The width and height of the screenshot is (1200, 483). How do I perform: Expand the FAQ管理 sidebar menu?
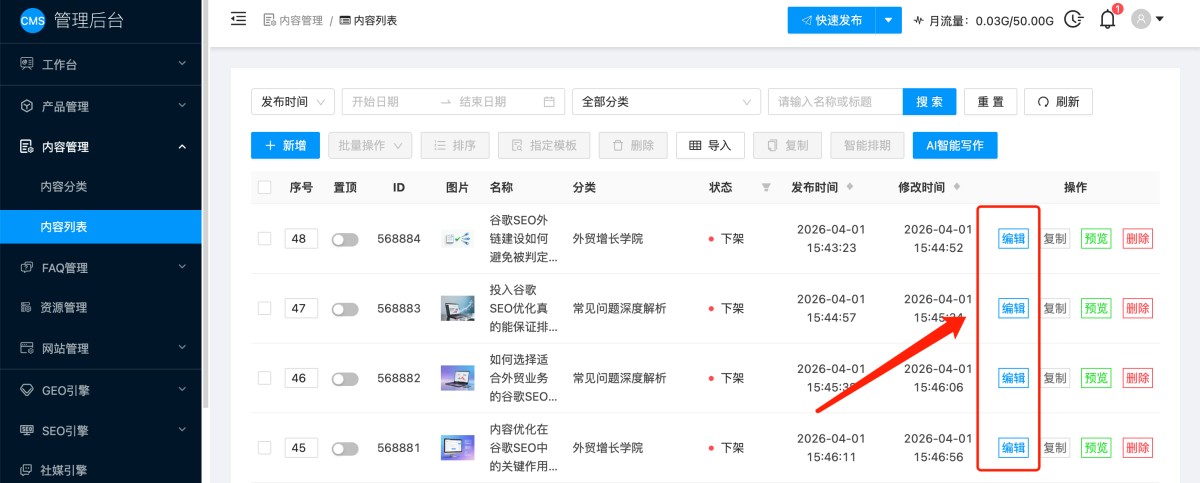(x=182, y=267)
